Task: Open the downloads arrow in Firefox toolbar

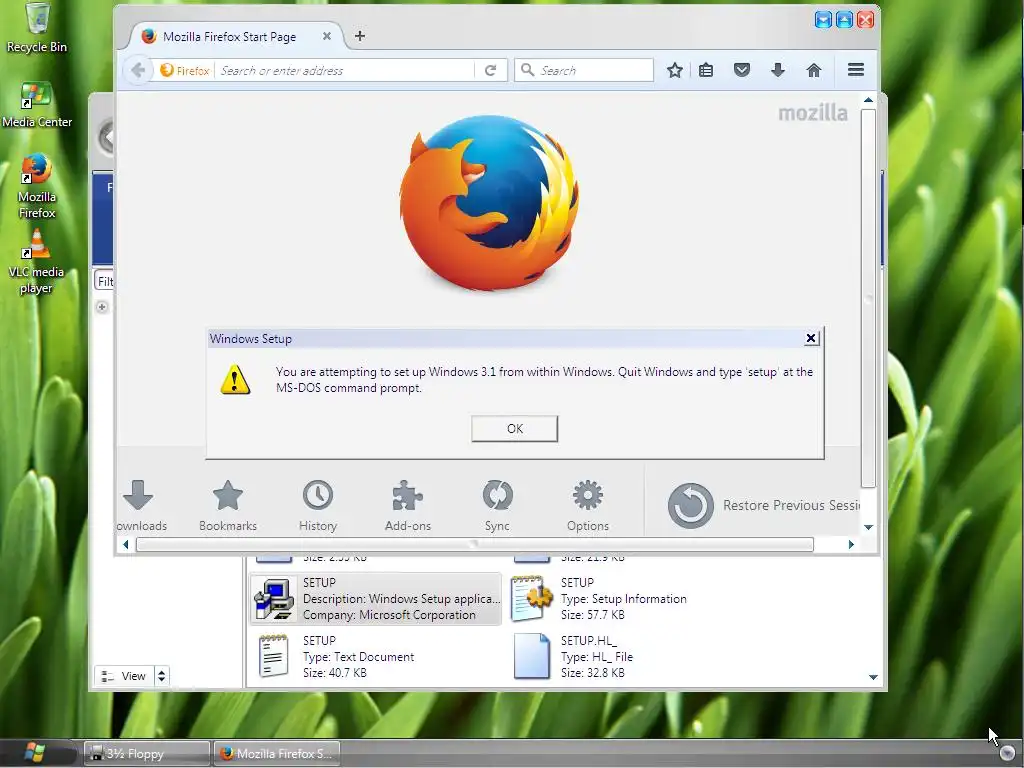Action: point(777,70)
